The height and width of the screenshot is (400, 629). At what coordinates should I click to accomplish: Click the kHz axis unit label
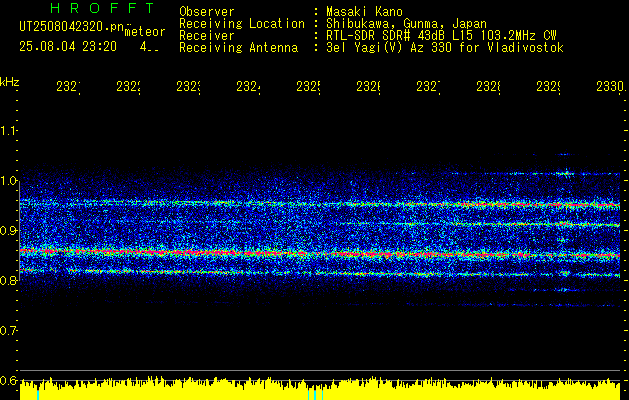9,82
